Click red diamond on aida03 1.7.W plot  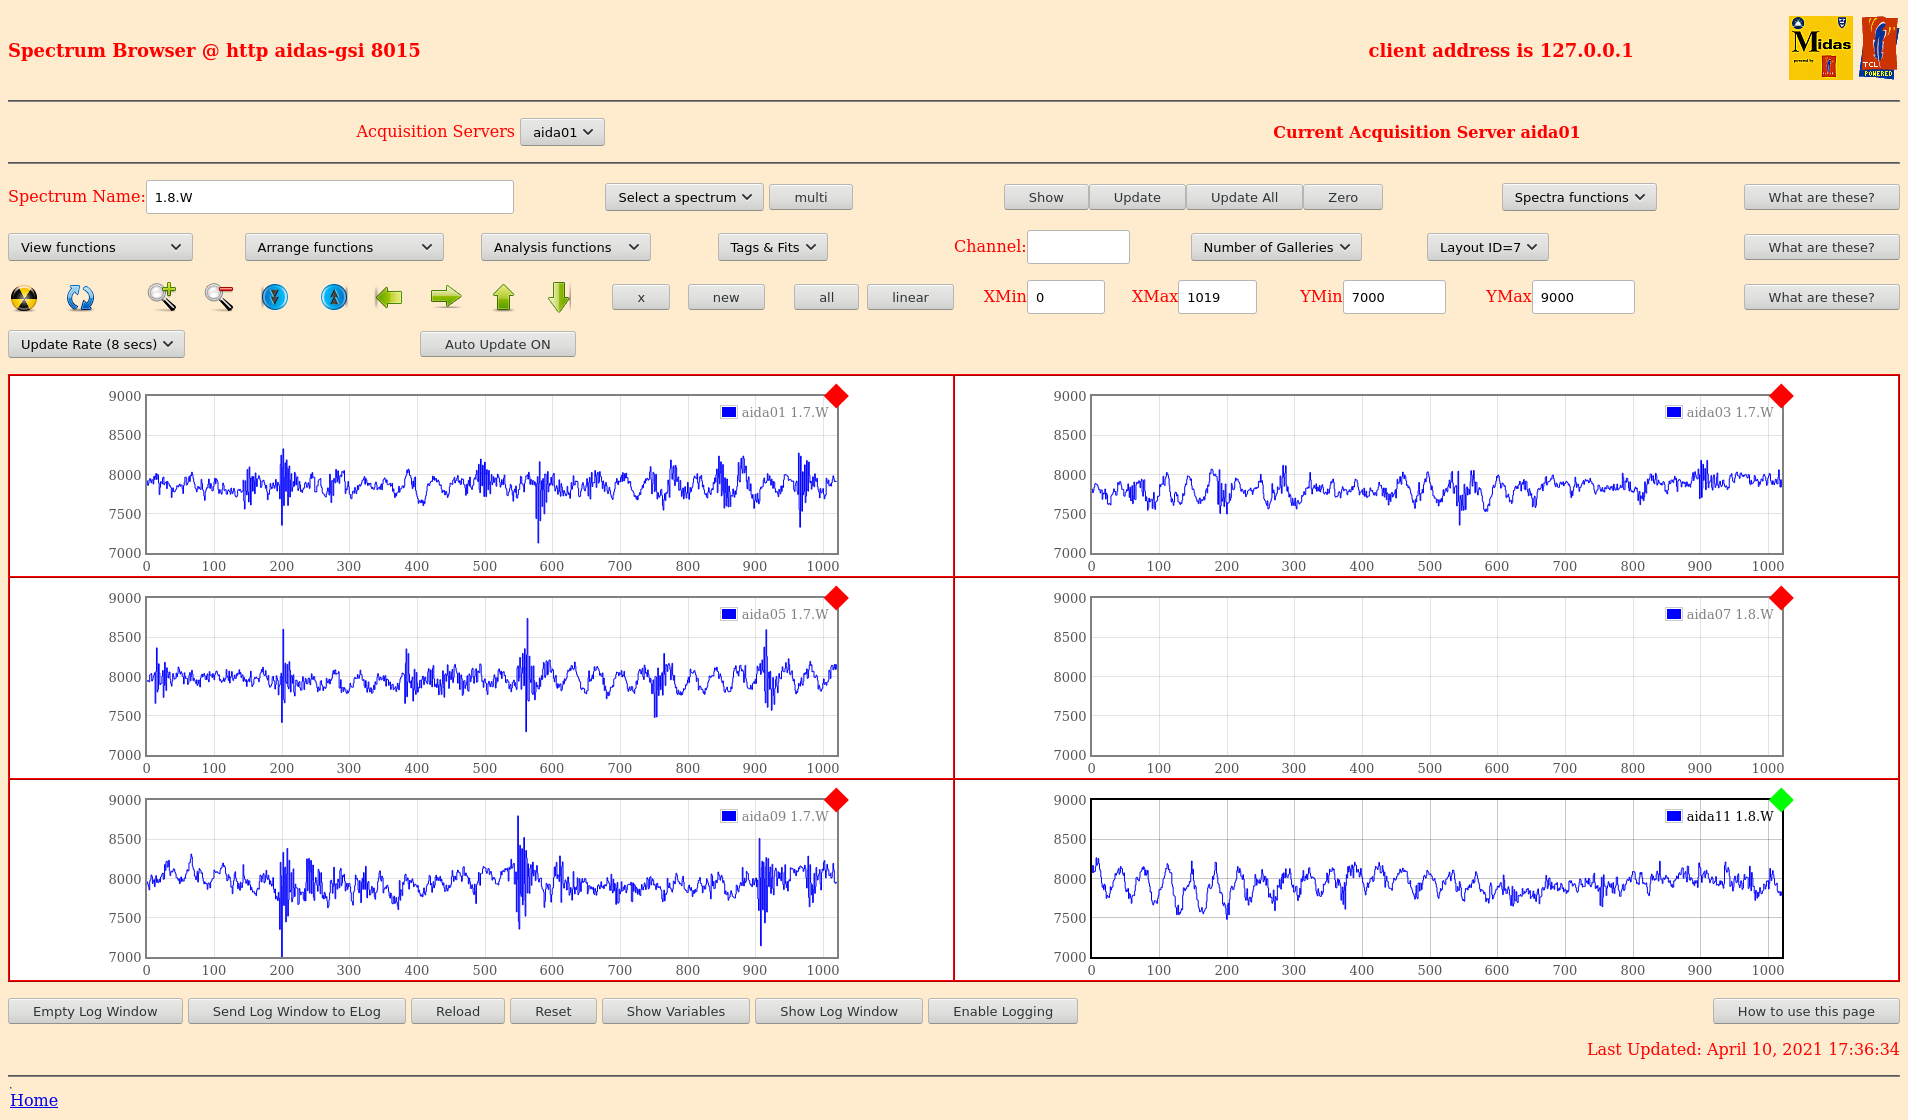click(1781, 396)
